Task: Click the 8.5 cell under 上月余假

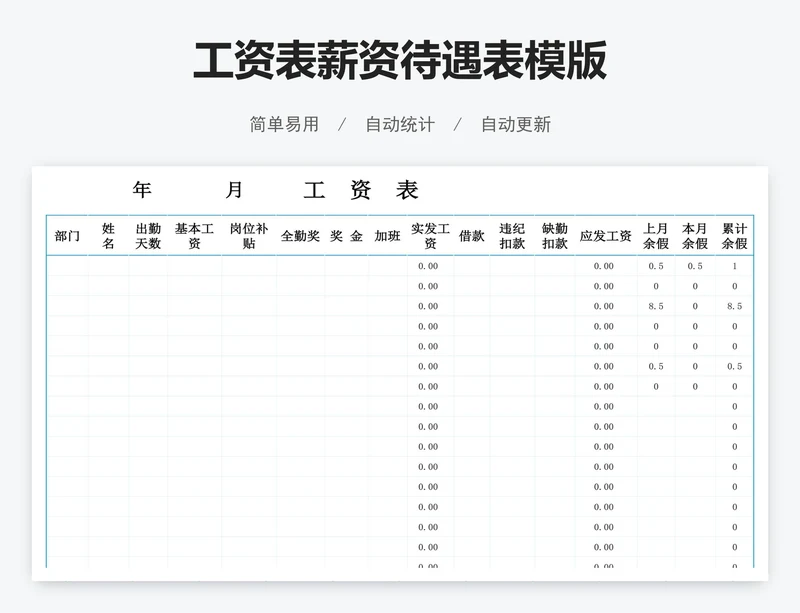Action: tap(656, 306)
